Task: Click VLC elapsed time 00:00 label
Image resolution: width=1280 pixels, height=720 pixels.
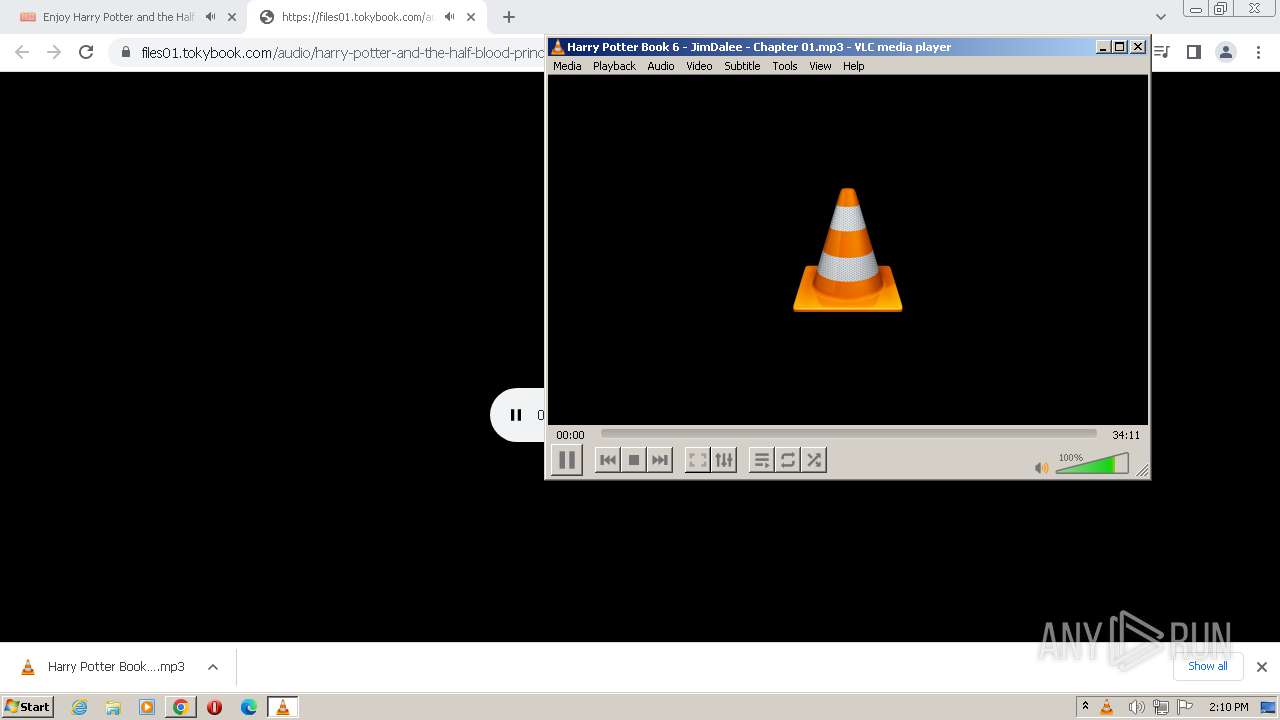Action: tap(570, 435)
